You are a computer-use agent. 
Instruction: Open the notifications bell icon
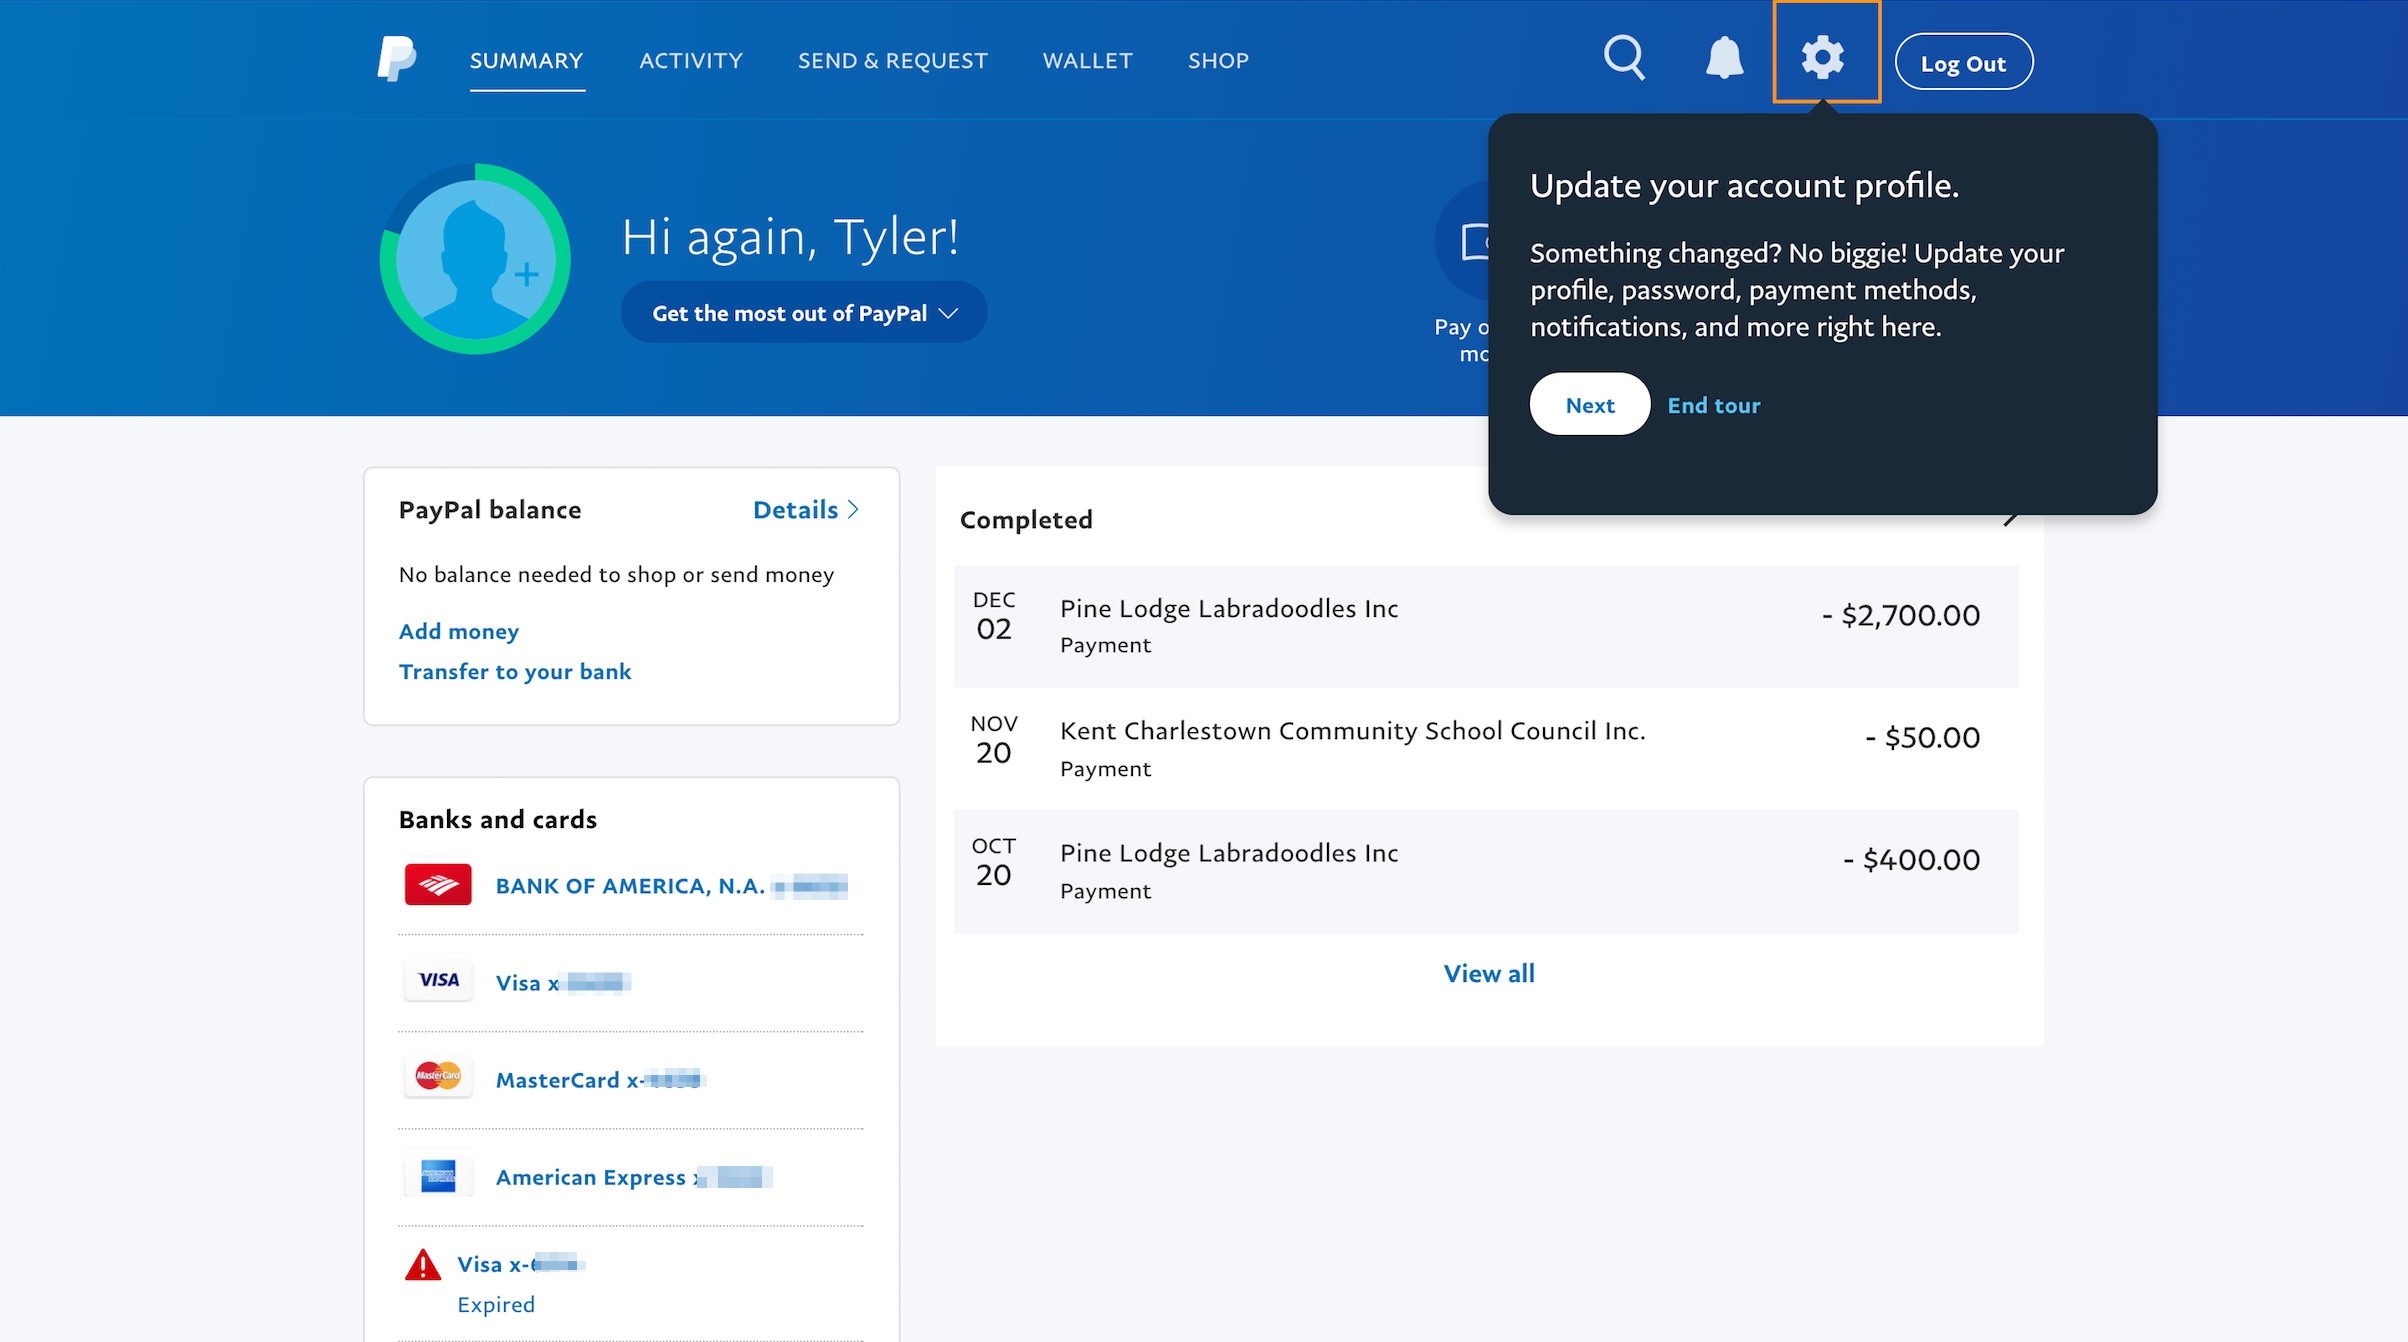pos(1724,58)
